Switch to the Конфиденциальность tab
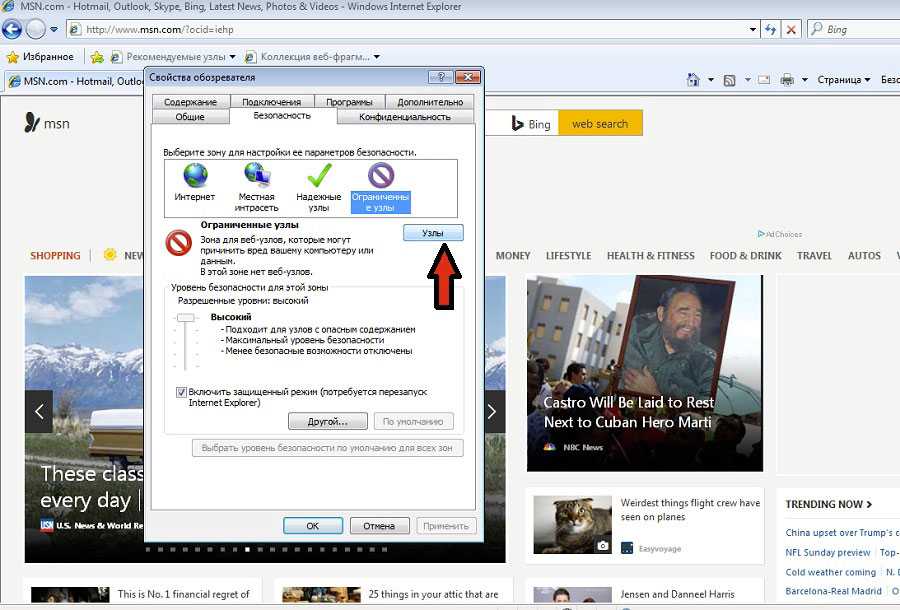Viewport: 900px width, 610px height. 405,117
